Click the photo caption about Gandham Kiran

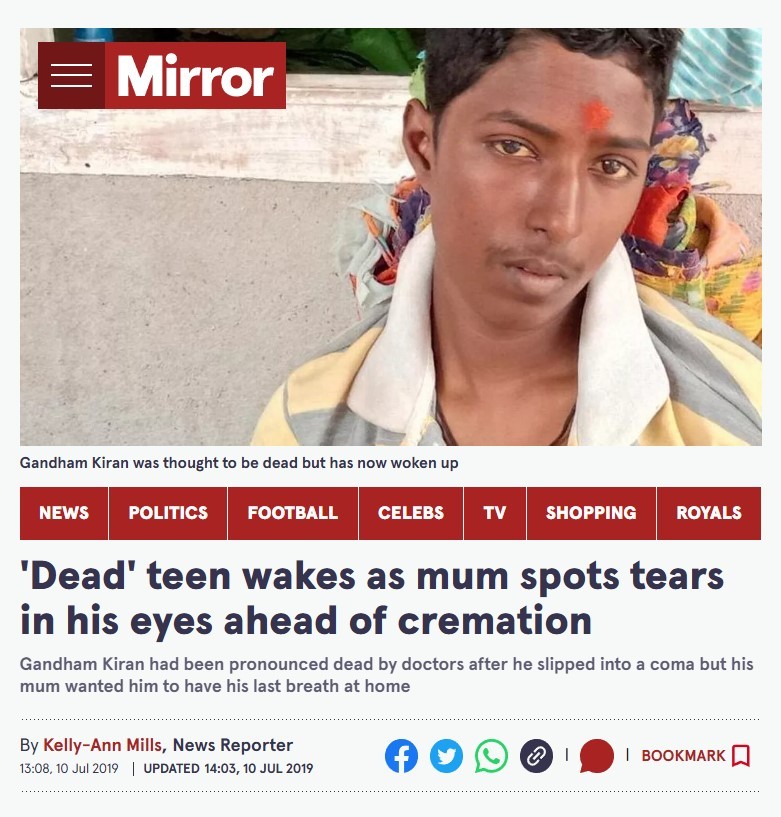click(239, 463)
